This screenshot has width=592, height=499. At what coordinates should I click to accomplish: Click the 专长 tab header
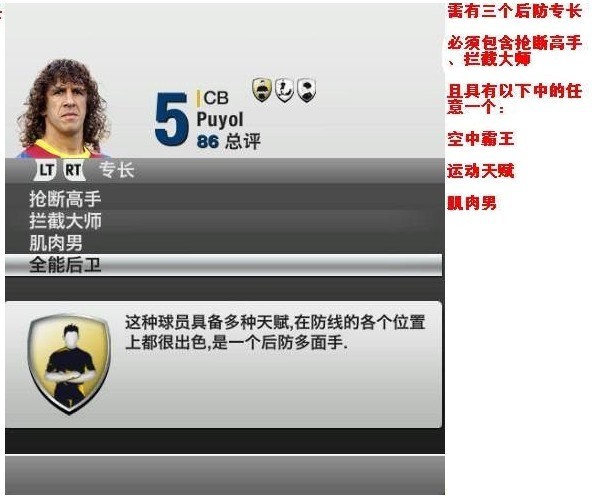tap(117, 170)
